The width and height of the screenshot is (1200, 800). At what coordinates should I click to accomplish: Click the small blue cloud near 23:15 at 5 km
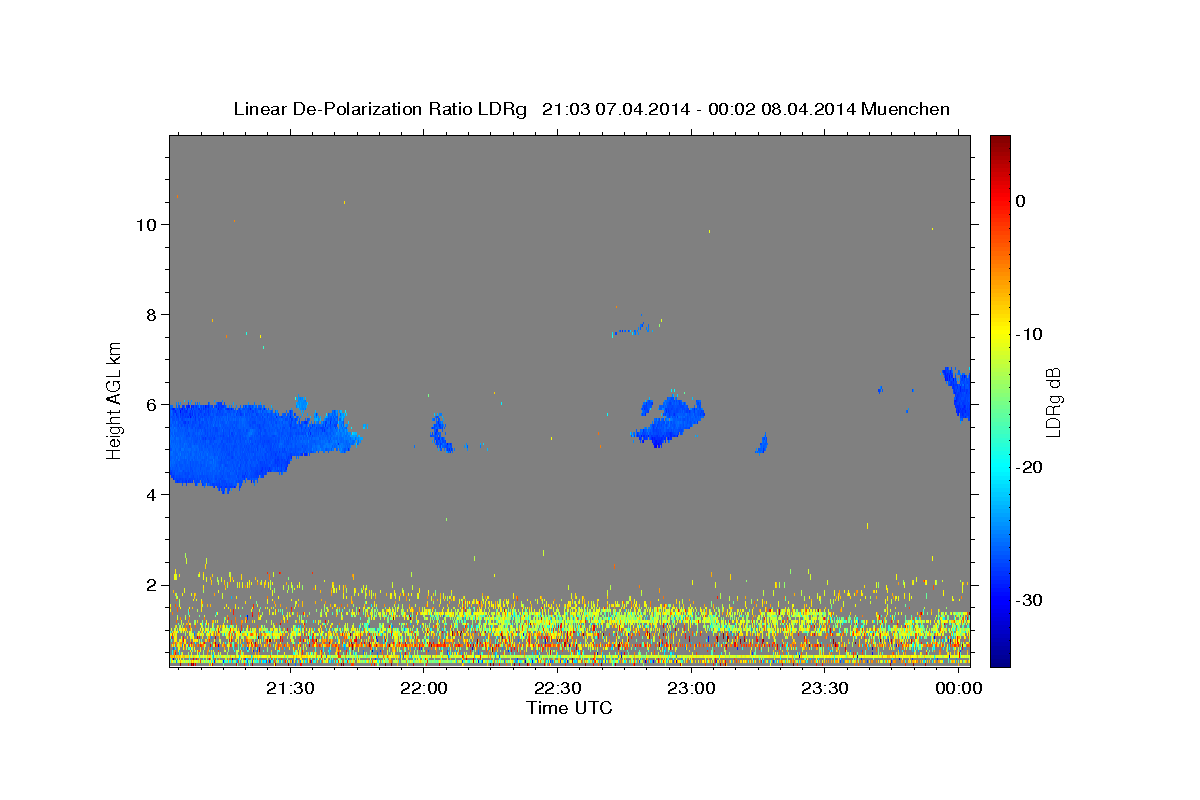click(762, 444)
